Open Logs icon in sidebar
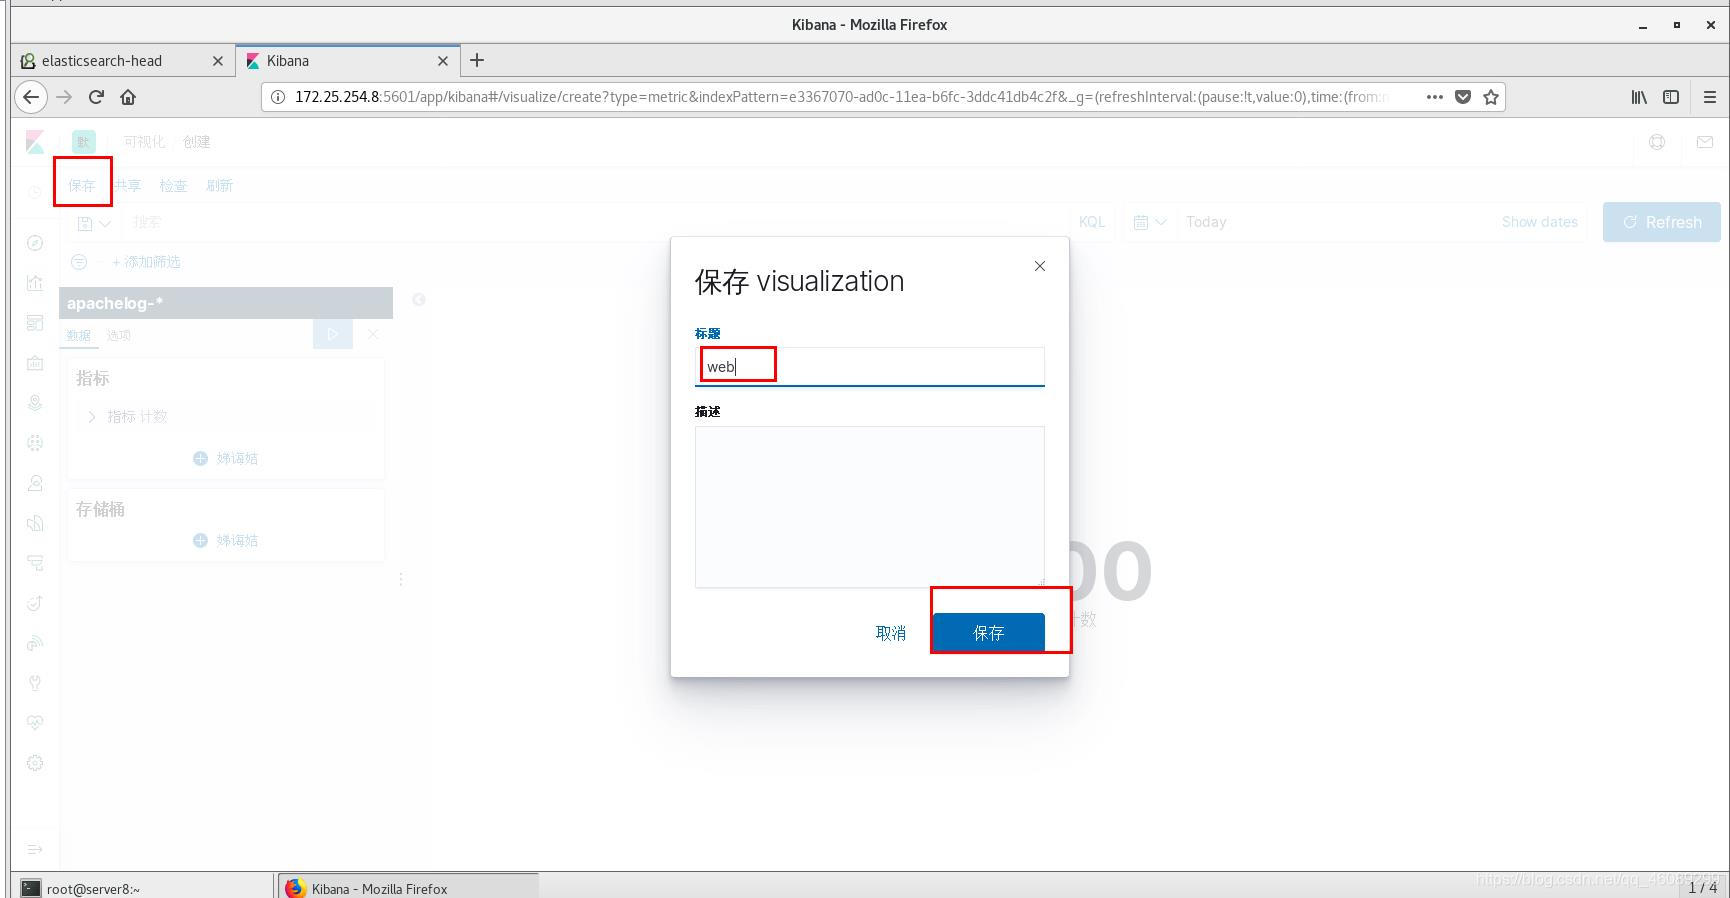Screen dimensions: 1730x898 pyautogui.click(x=35, y=523)
